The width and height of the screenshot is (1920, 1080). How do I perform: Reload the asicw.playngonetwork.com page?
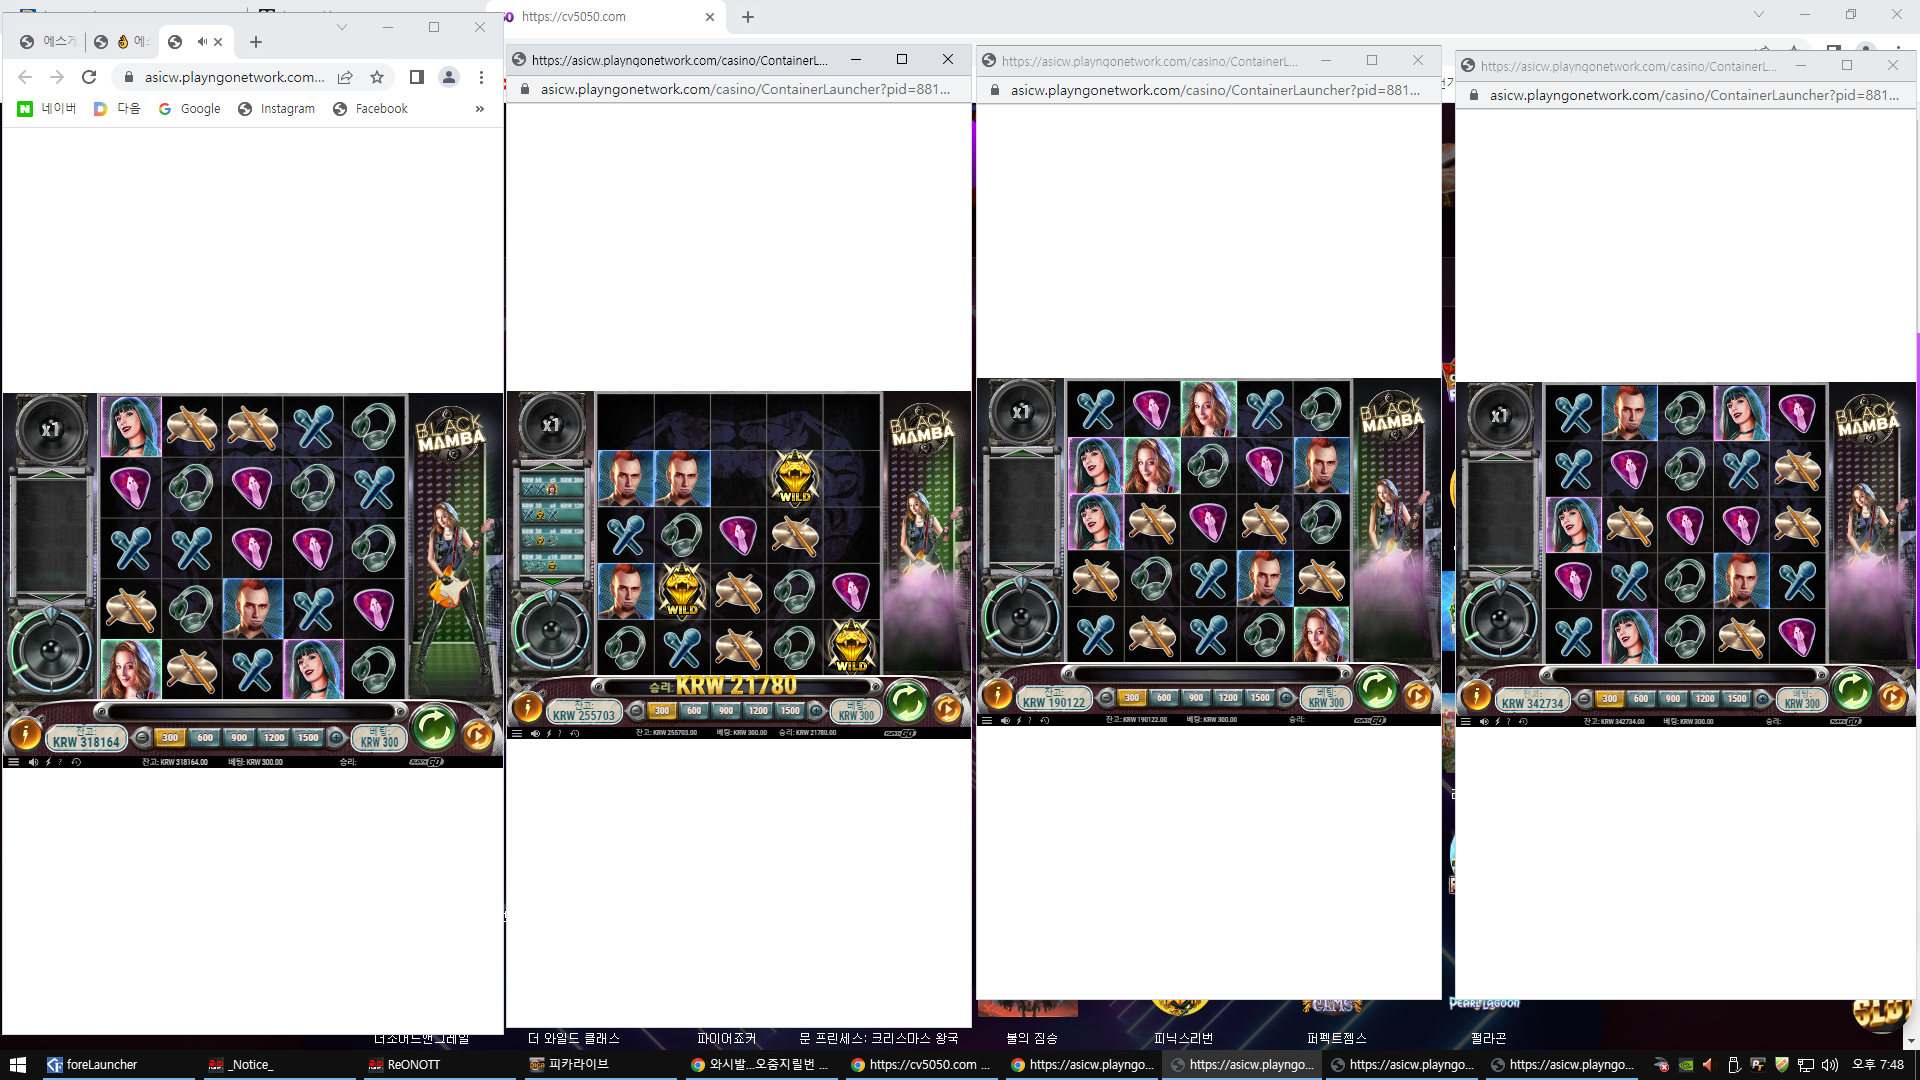point(89,77)
